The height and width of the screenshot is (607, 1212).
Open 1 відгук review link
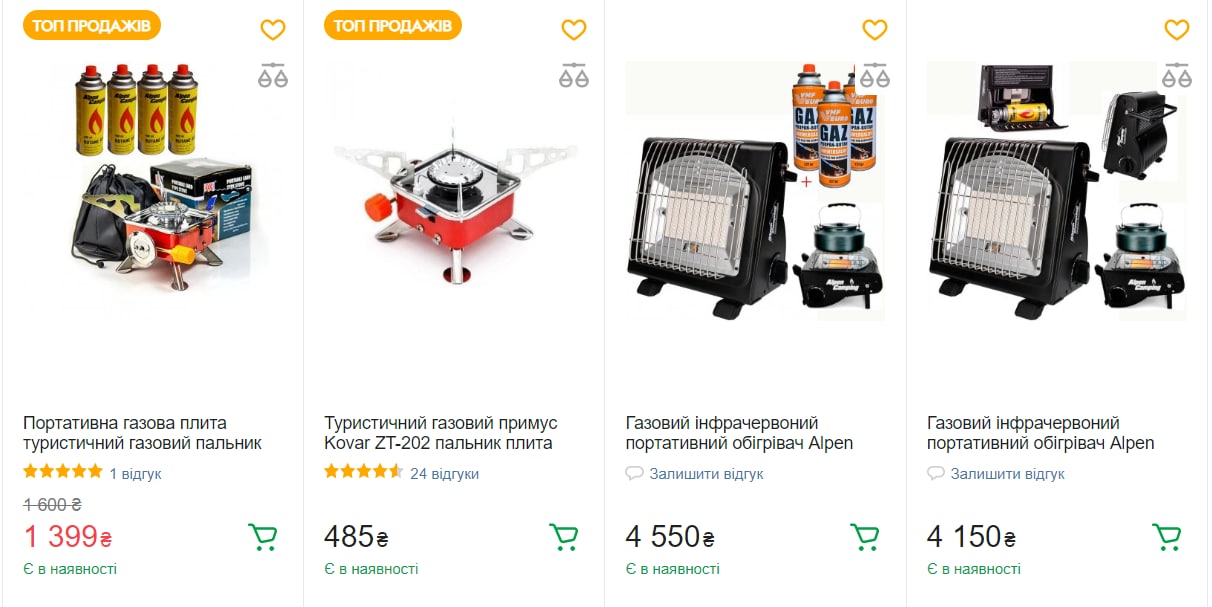coord(135,474)
